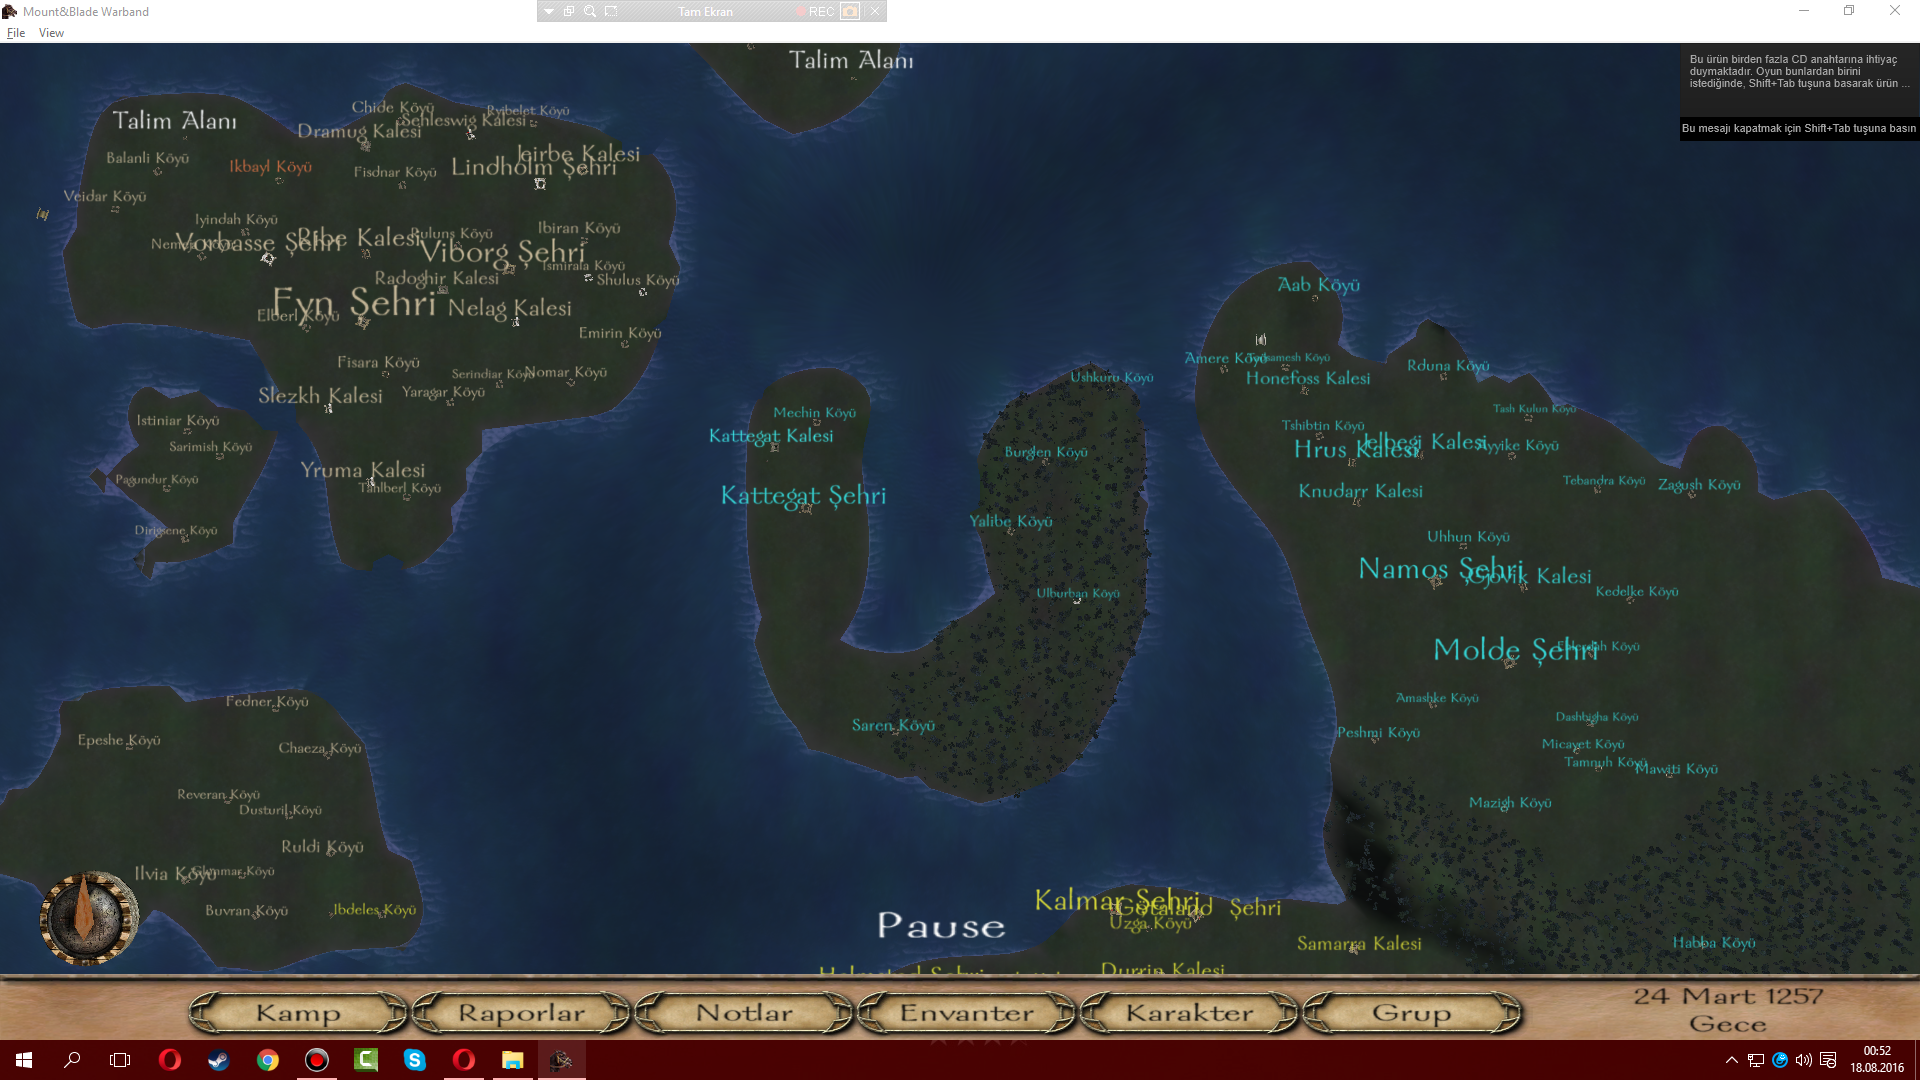Open network status tray icon
The height and width of the screenshot is (1080, 1920).
click(x=1755, y=1060)
